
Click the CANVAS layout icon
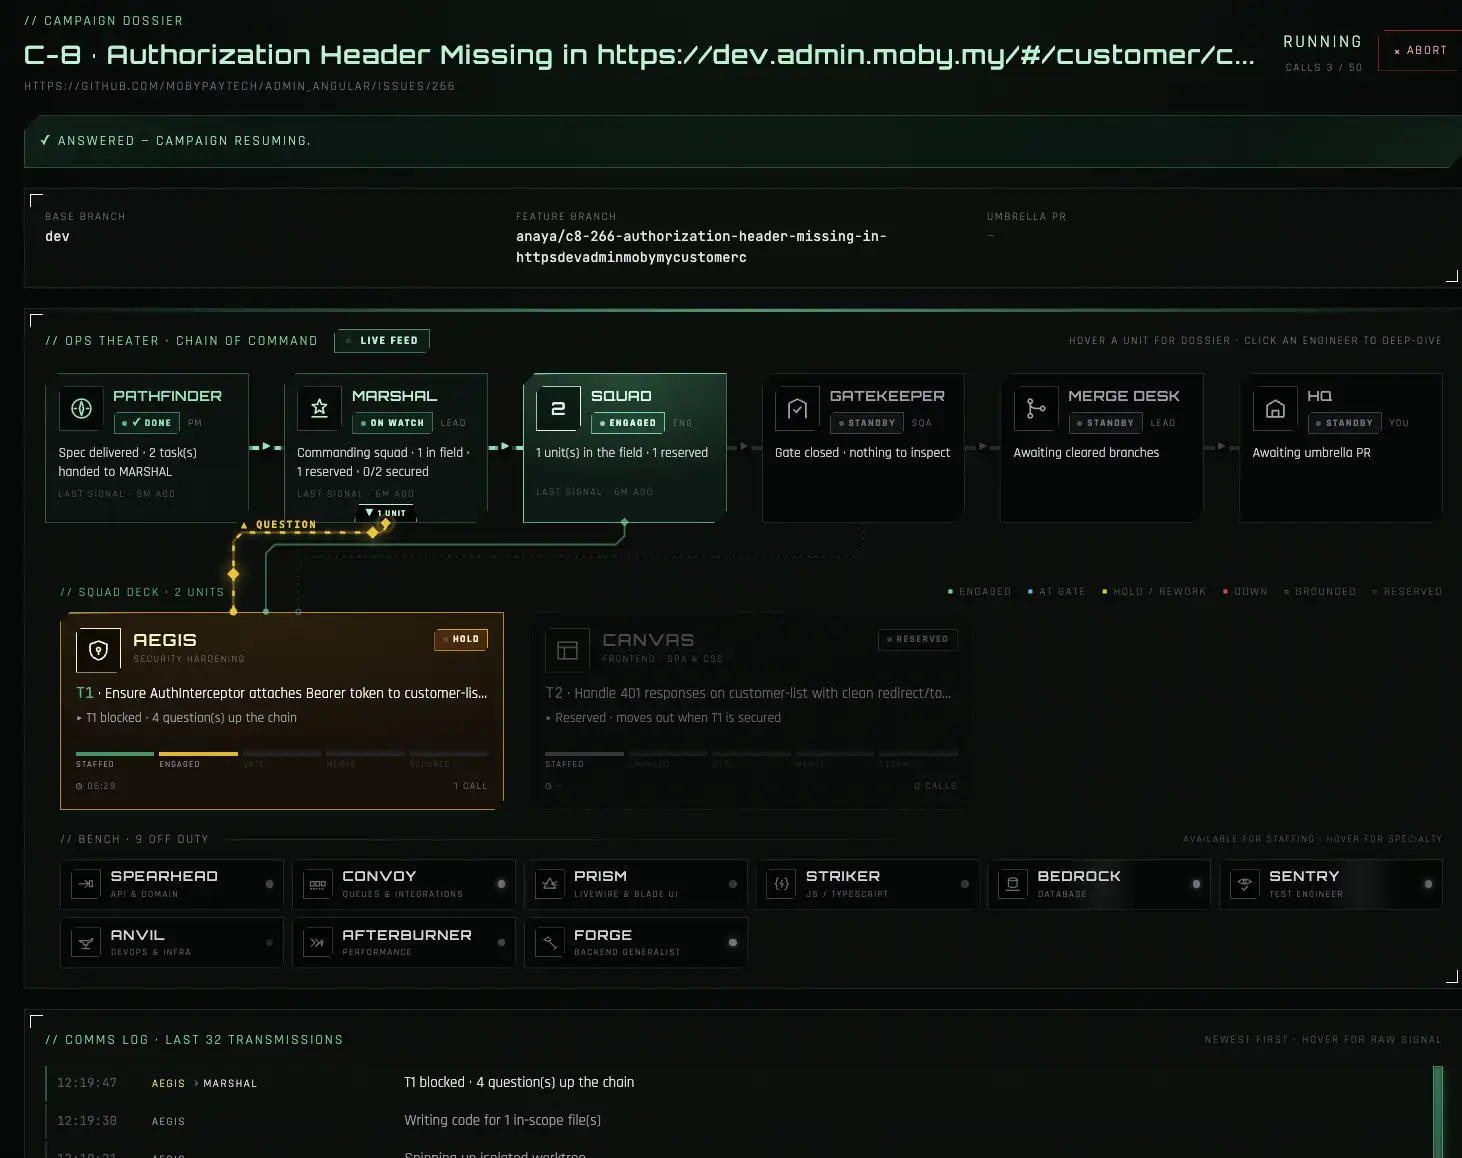tap(567, 651)
